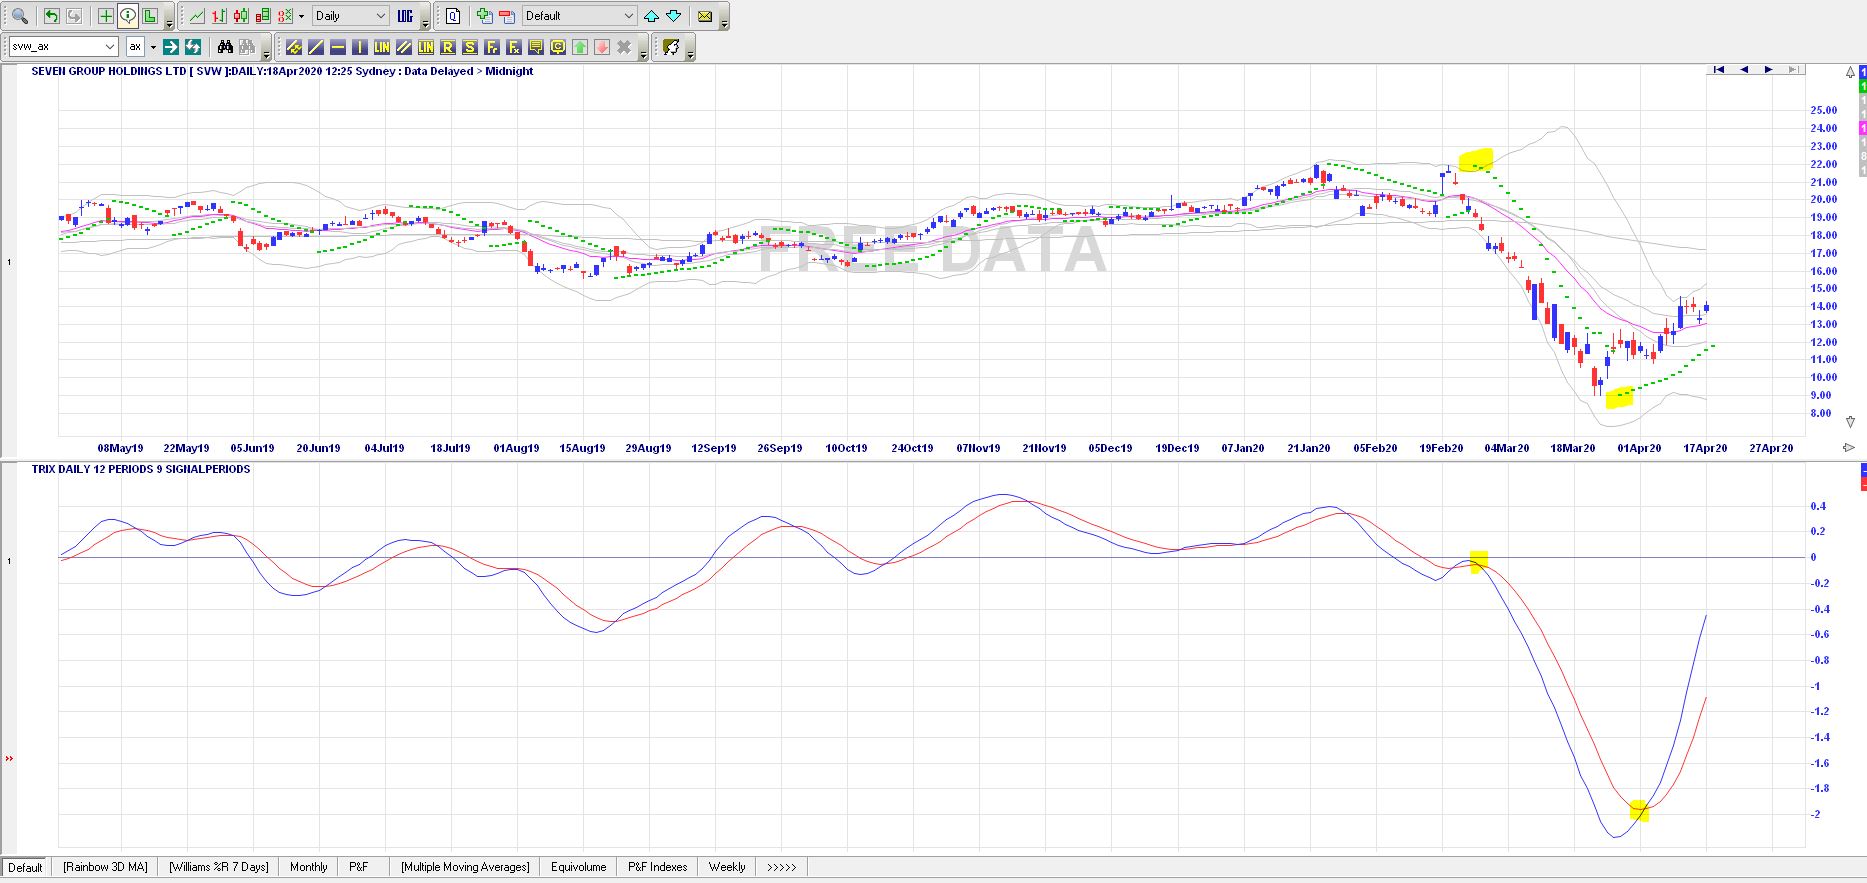This screenshot has width=1867, height=883.
Task: Open the Multiple Moving Averages tab
Action: tap(465, 867)
